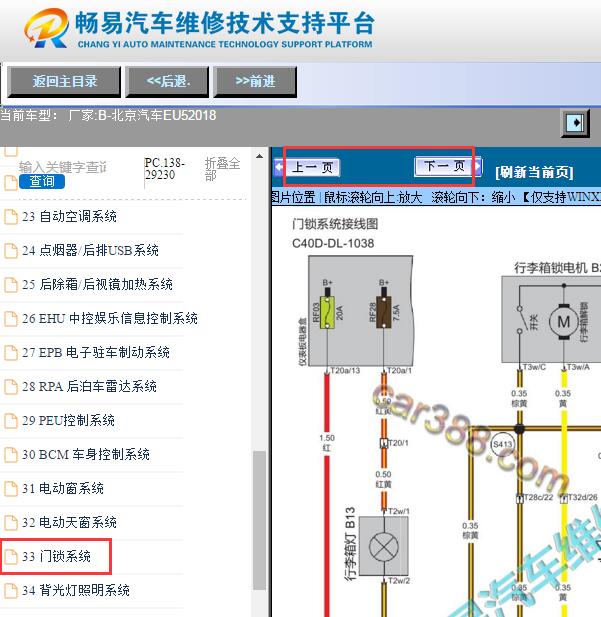Open 27 EPB 电子驻车制动系统 item
601x617 pixels.
click(96, 352)
